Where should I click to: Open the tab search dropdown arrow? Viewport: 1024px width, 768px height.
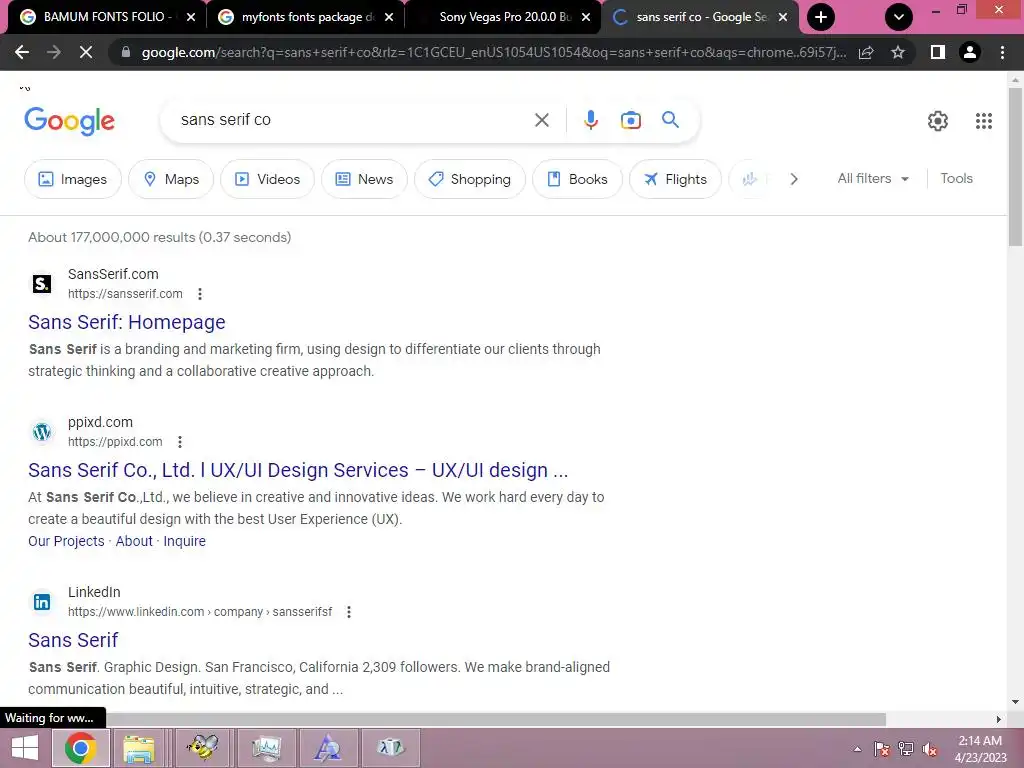point(899,17)
